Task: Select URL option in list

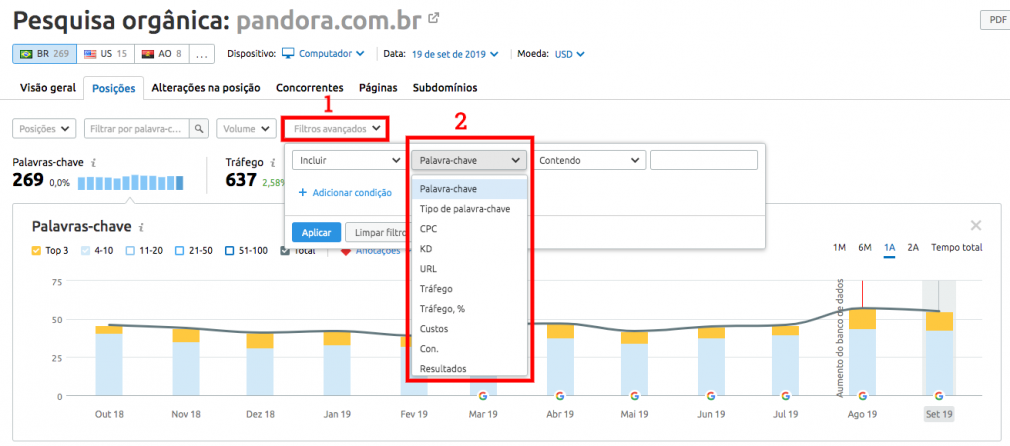Action: click(x=470, y=269)
